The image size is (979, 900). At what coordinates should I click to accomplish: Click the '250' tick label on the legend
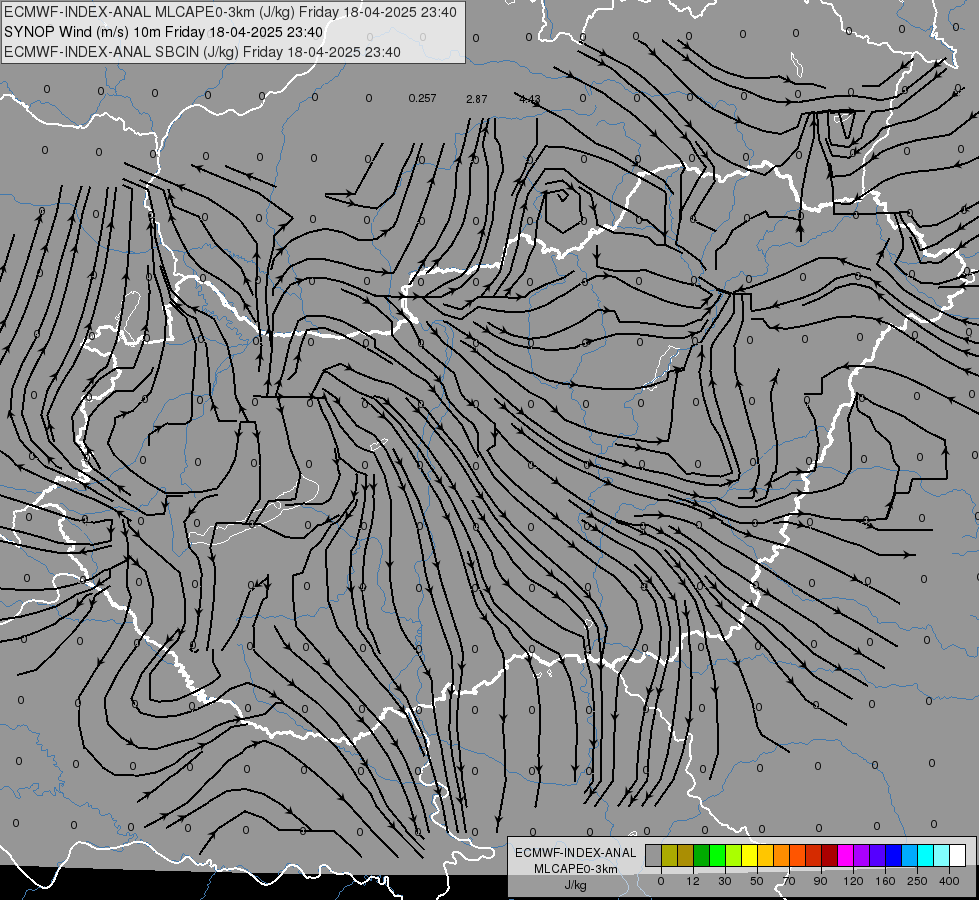tap(917, 881)
